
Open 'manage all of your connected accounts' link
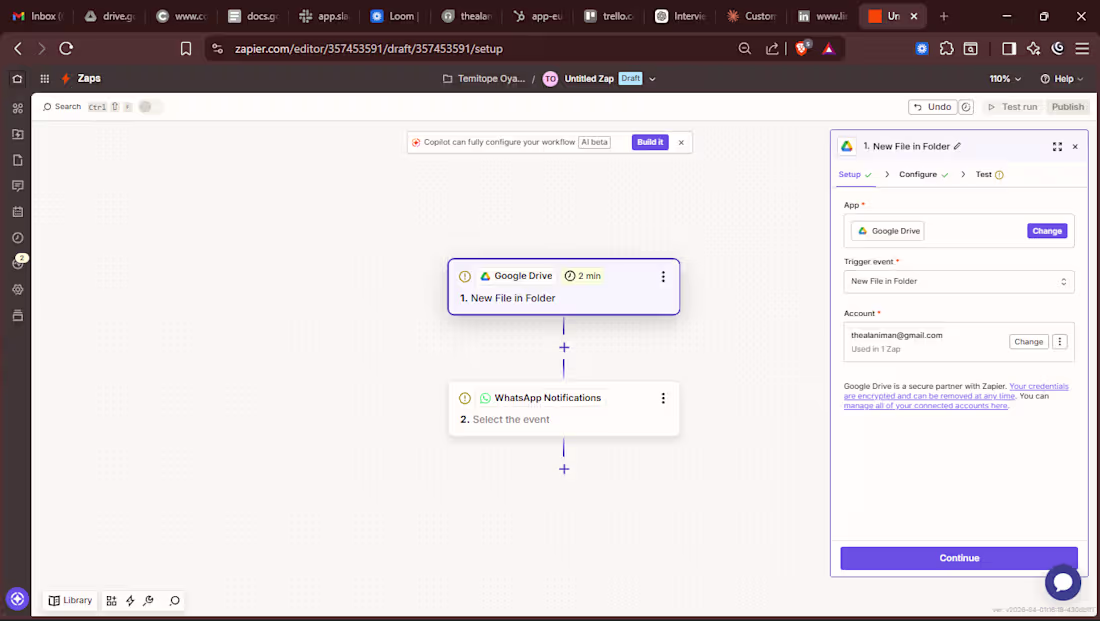(925, 406)
